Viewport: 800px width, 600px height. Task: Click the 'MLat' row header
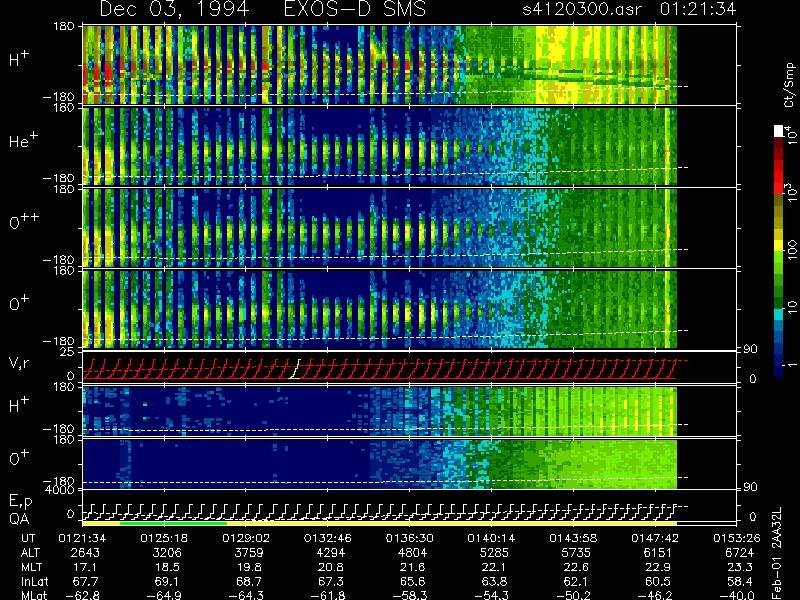click(34, 595)
